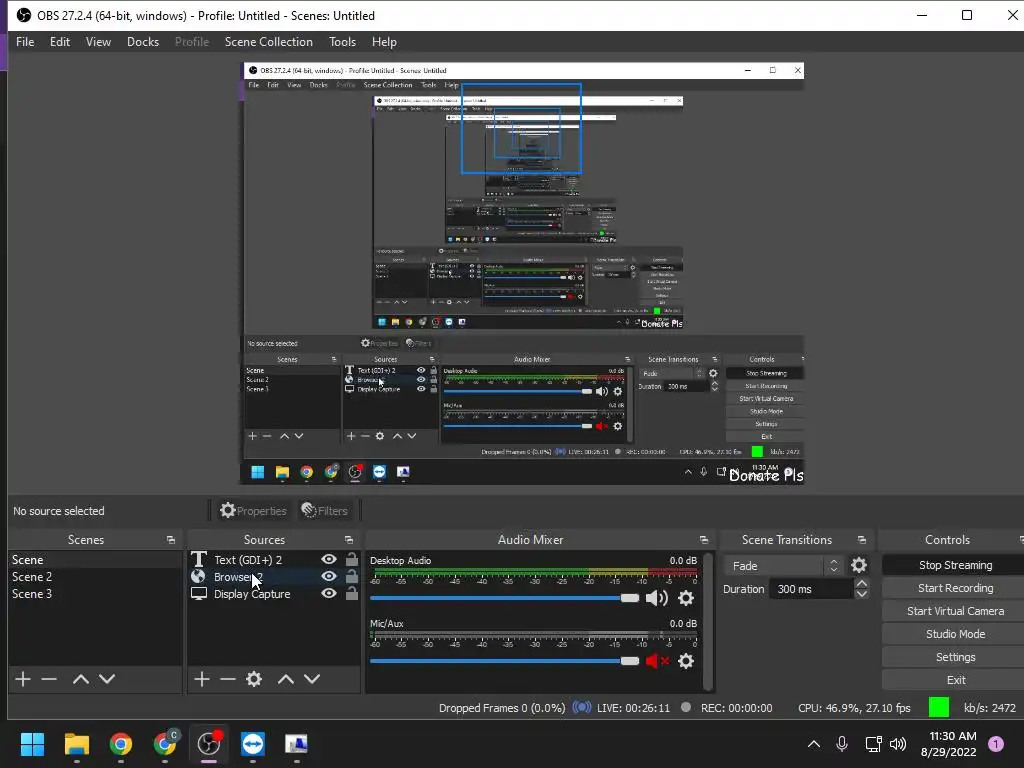Click the OBS Studio taskbar icon

pos(209,743)
